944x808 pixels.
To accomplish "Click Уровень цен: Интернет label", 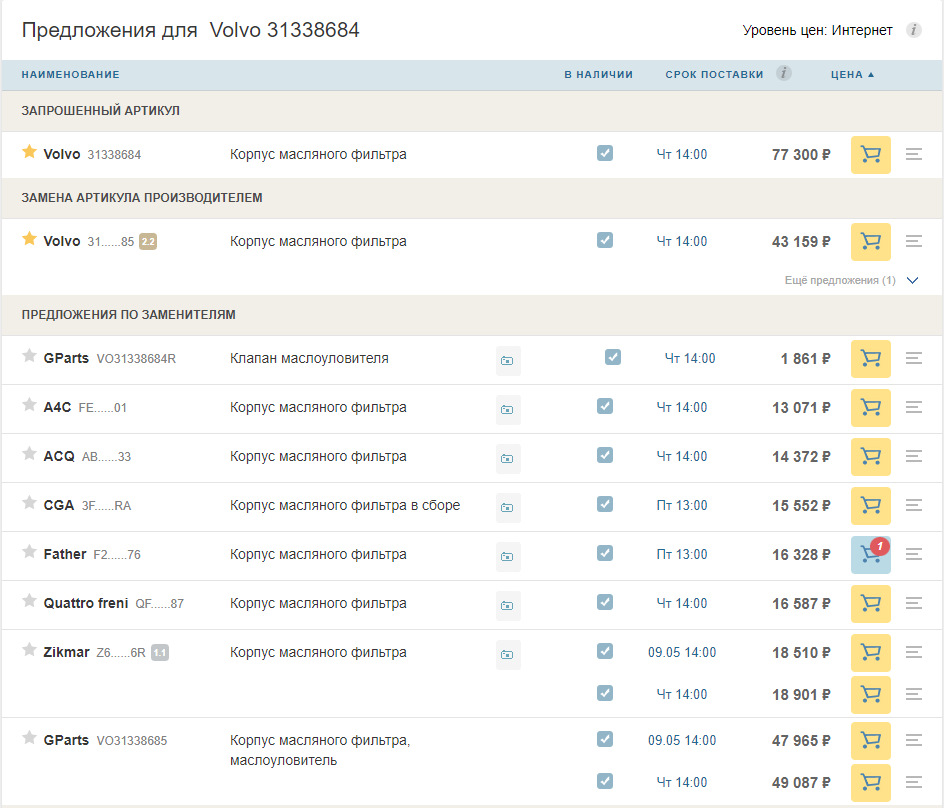I will (x=817, y=30).
